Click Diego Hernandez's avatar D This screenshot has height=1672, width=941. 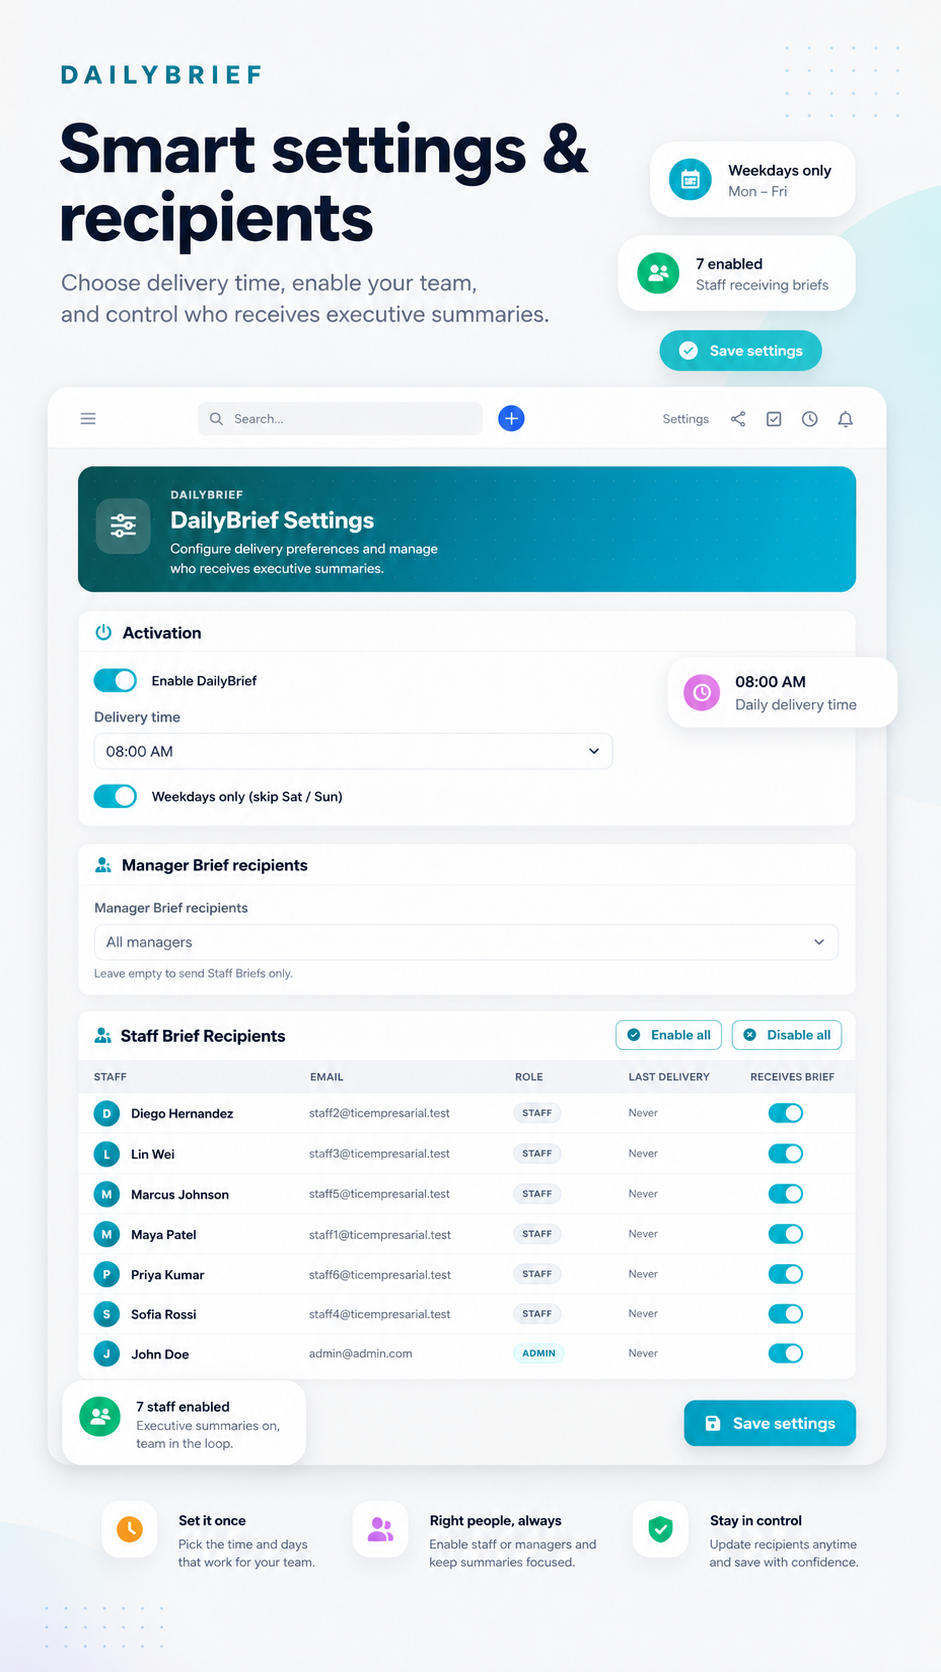(x=107, y=1113)
